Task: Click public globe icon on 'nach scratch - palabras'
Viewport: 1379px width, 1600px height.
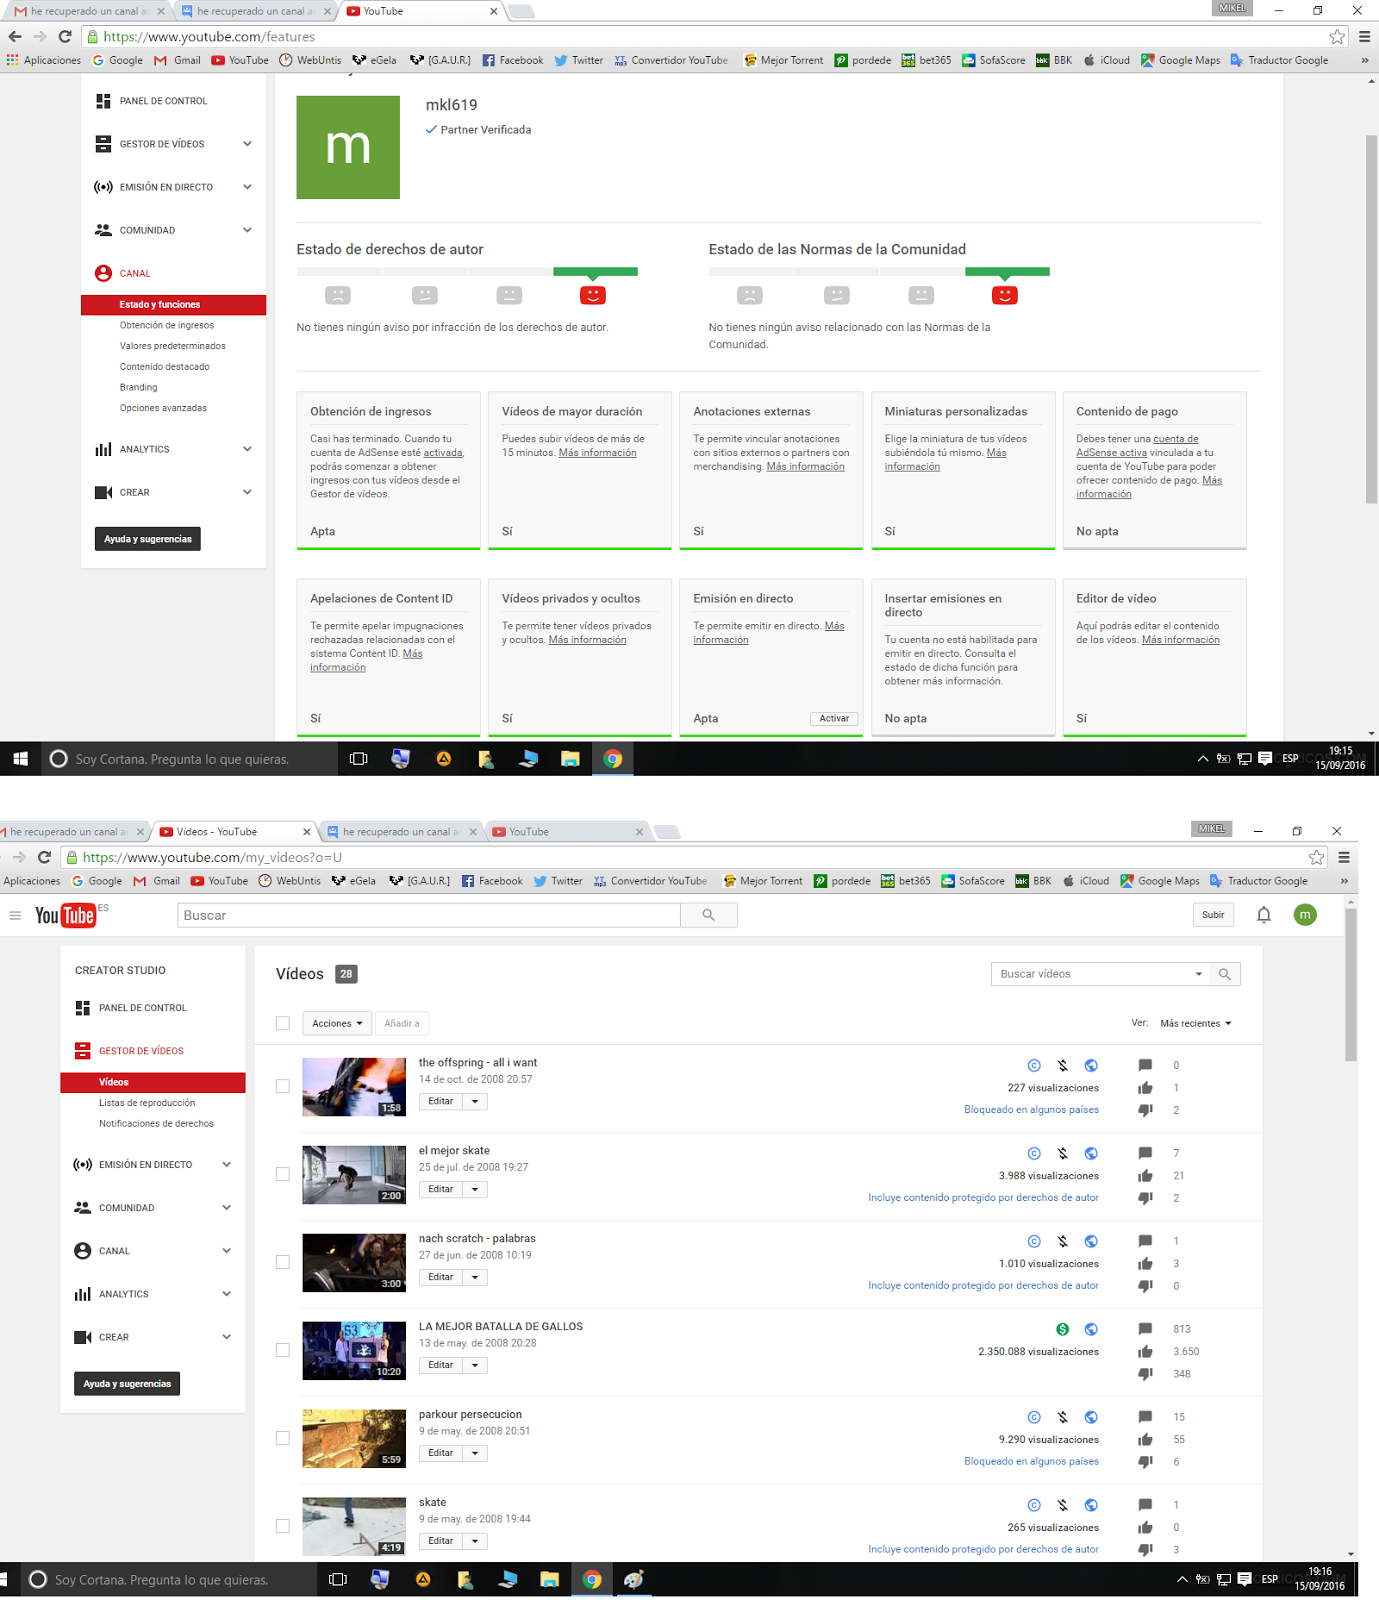Action: 1091,1241
